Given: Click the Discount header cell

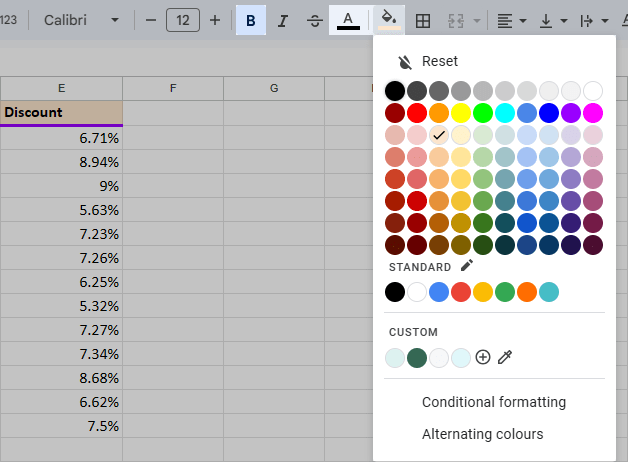Looking at the screenshot, I should 61,112.
